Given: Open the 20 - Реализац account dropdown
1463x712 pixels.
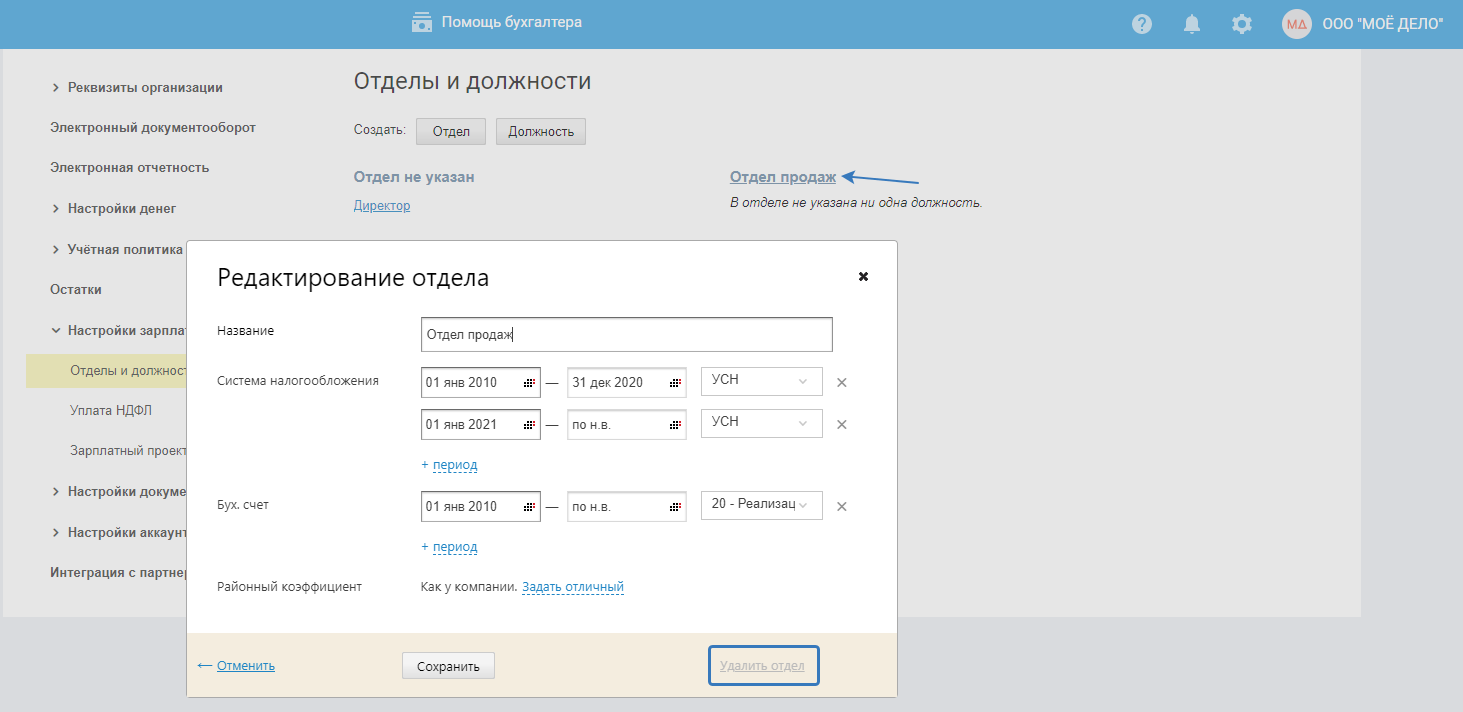Looking at the screenshot, I should (762, 505).
